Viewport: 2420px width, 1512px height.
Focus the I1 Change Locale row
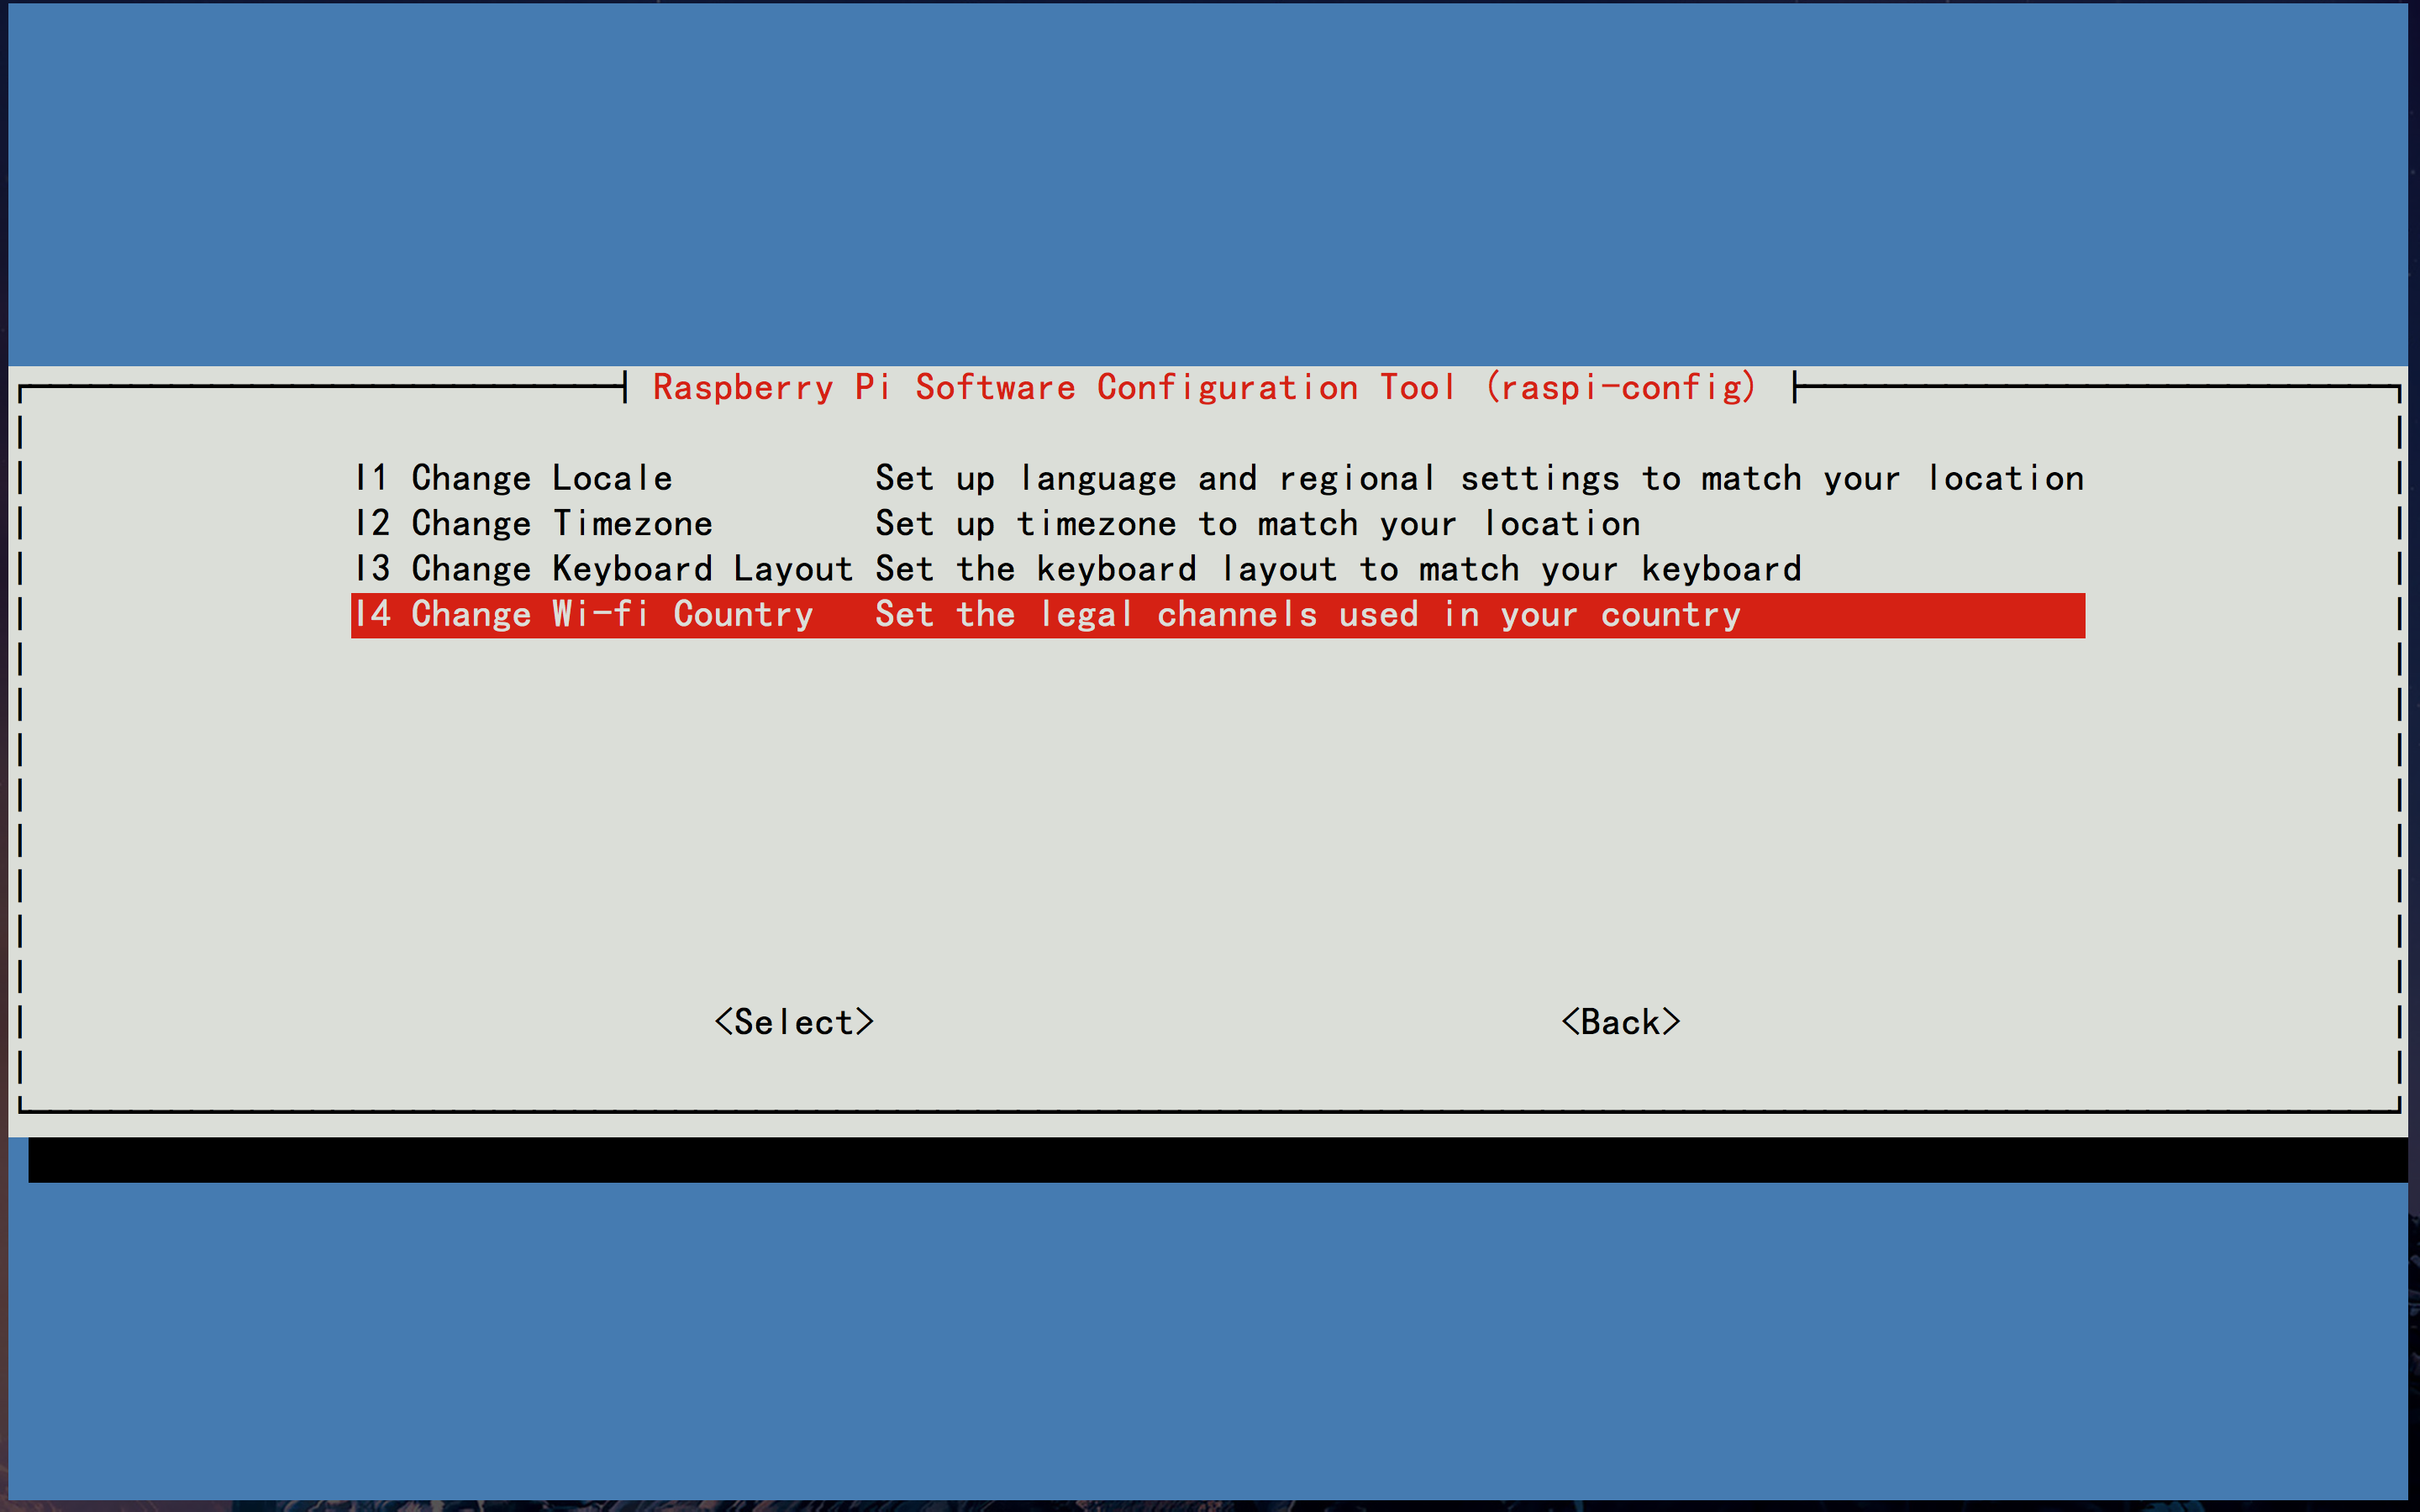(x=1209, y=475)
